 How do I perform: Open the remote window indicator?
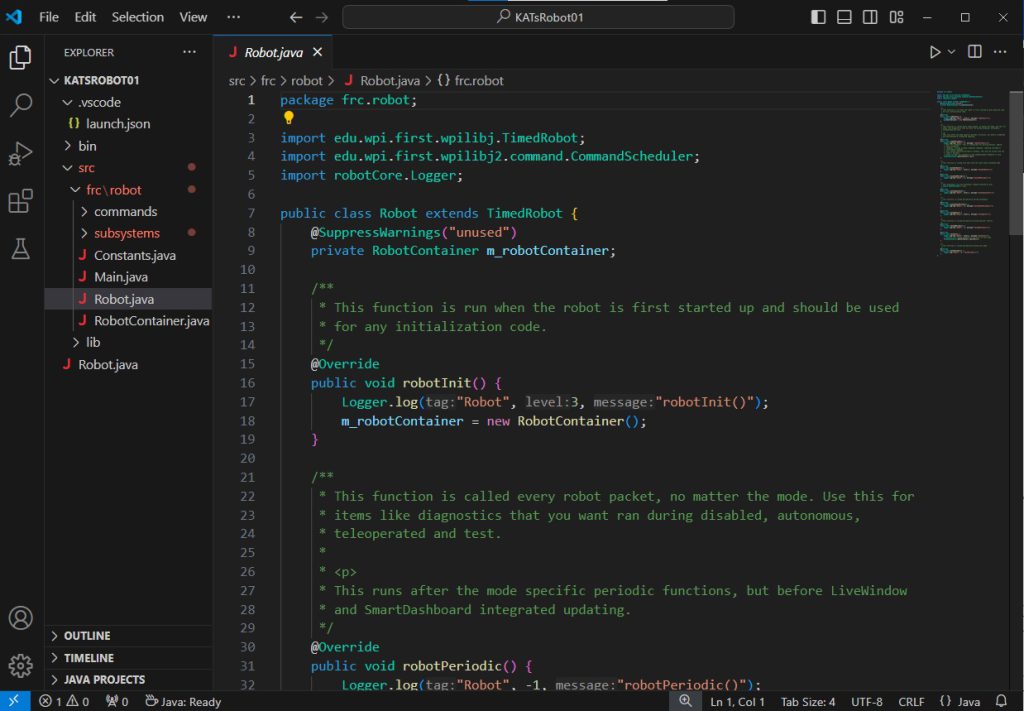pyautogui.click(x=14, y=702)
